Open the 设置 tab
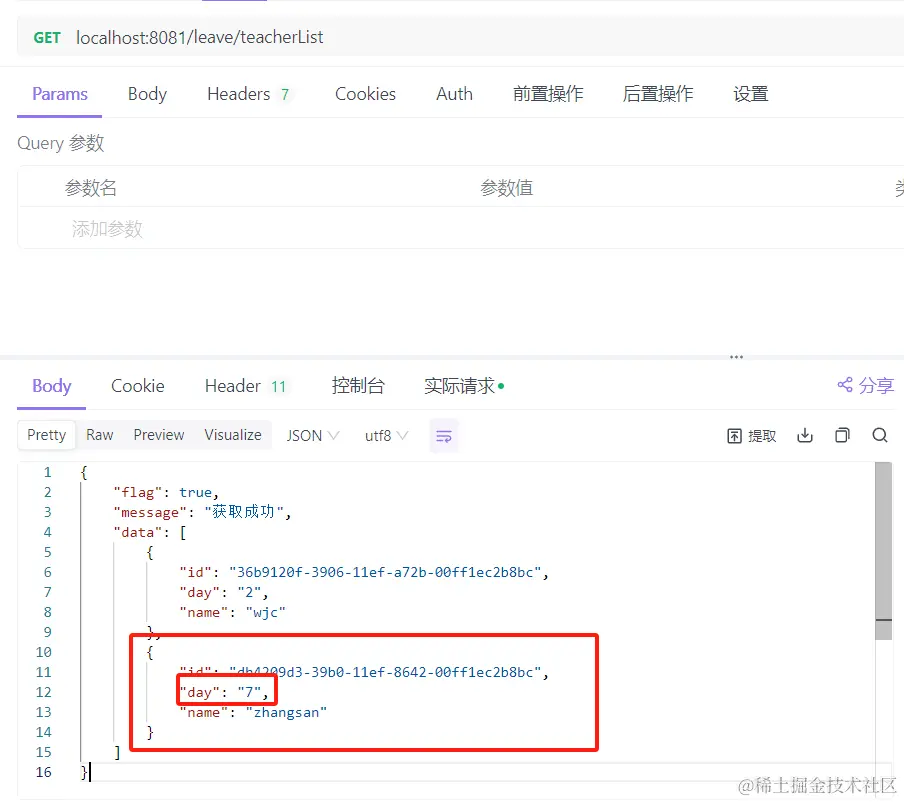Image resolution: width=904 pixels, height=802 pixels. [751, 94]
